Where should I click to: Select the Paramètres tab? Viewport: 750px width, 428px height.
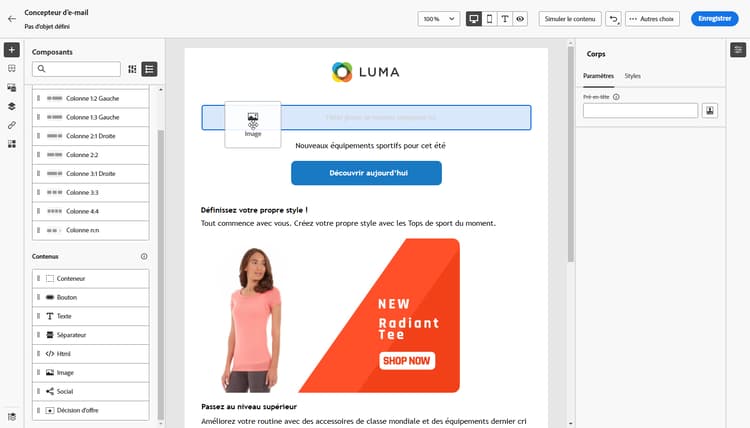click(598, 76)
